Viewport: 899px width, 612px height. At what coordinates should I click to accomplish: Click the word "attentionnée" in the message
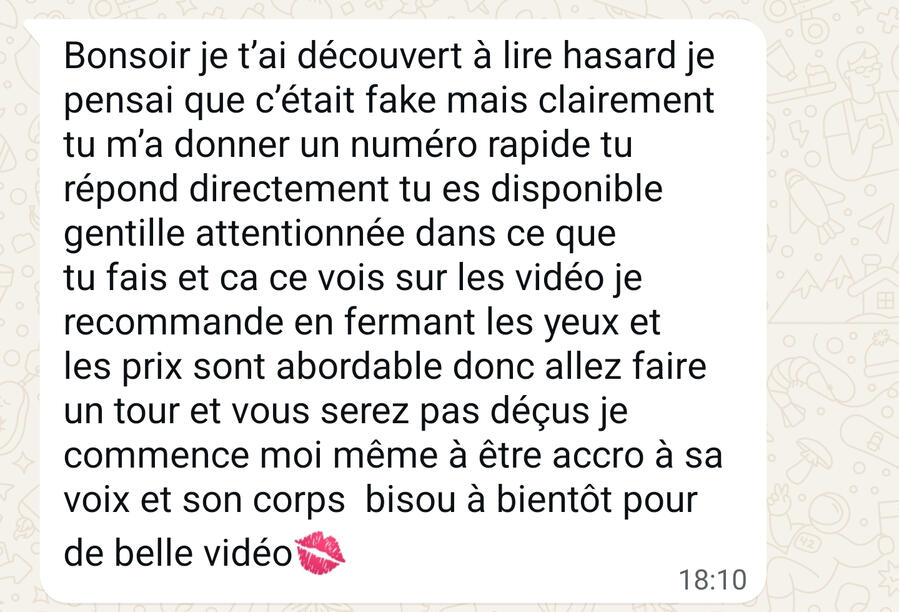300,233
